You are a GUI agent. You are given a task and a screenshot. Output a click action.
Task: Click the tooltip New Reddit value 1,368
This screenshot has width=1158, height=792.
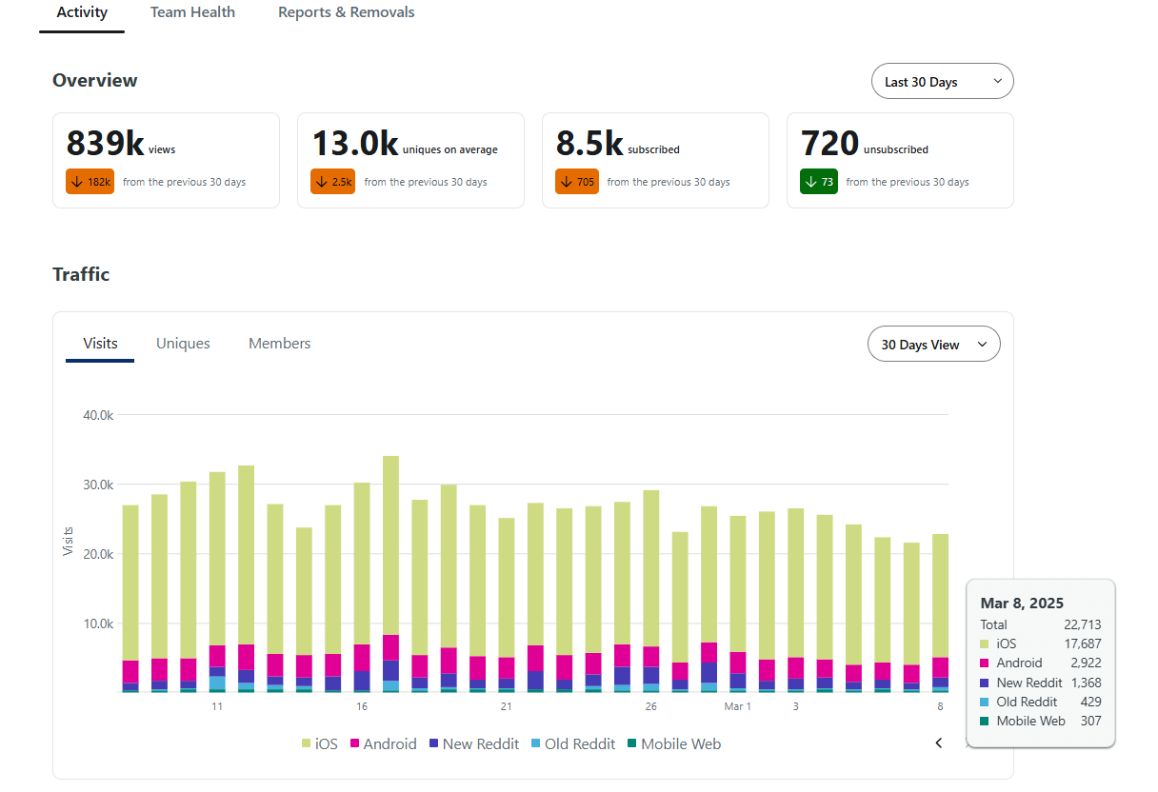1086,683
